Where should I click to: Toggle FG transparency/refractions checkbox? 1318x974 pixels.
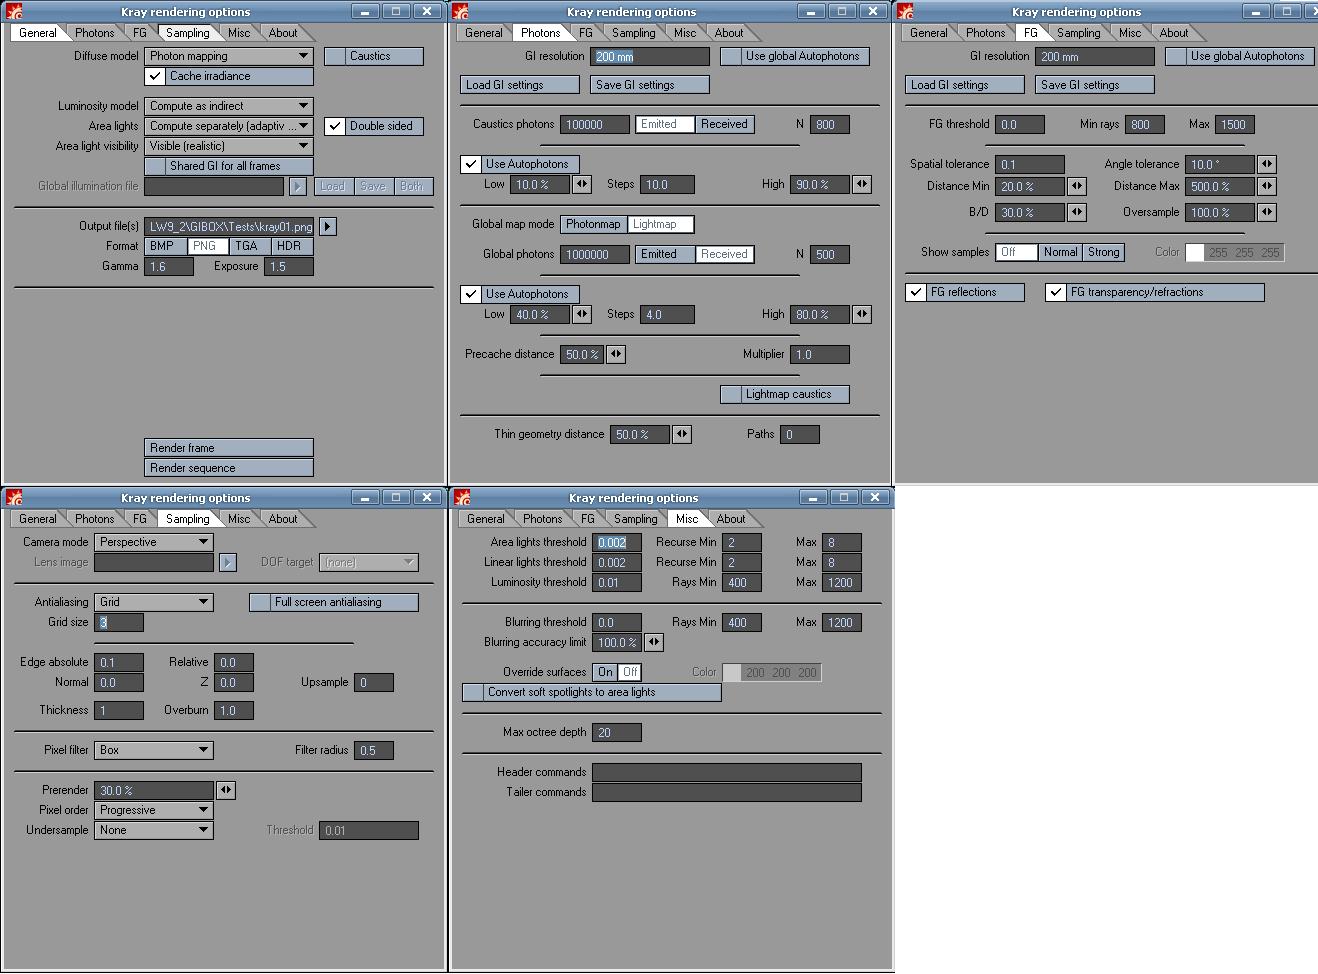click(x=1055, y=292)
